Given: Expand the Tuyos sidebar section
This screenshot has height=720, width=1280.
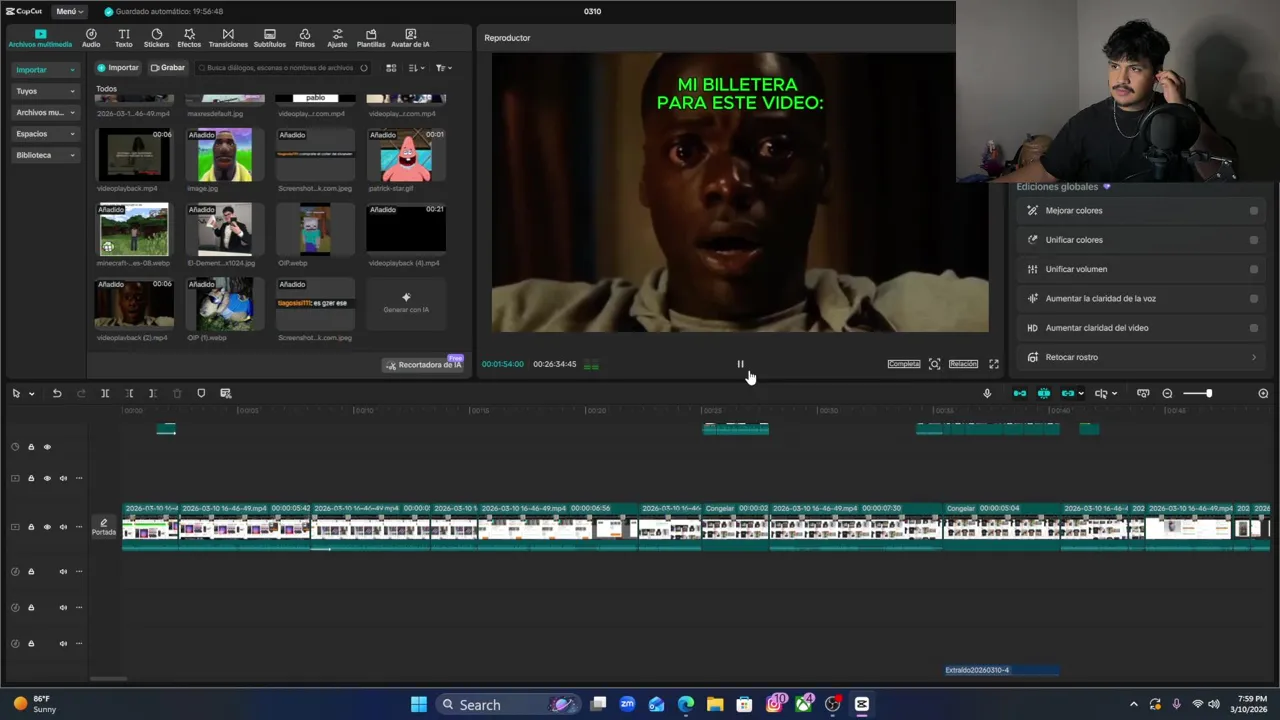Looking at the screenshot, I should point(45,91).
